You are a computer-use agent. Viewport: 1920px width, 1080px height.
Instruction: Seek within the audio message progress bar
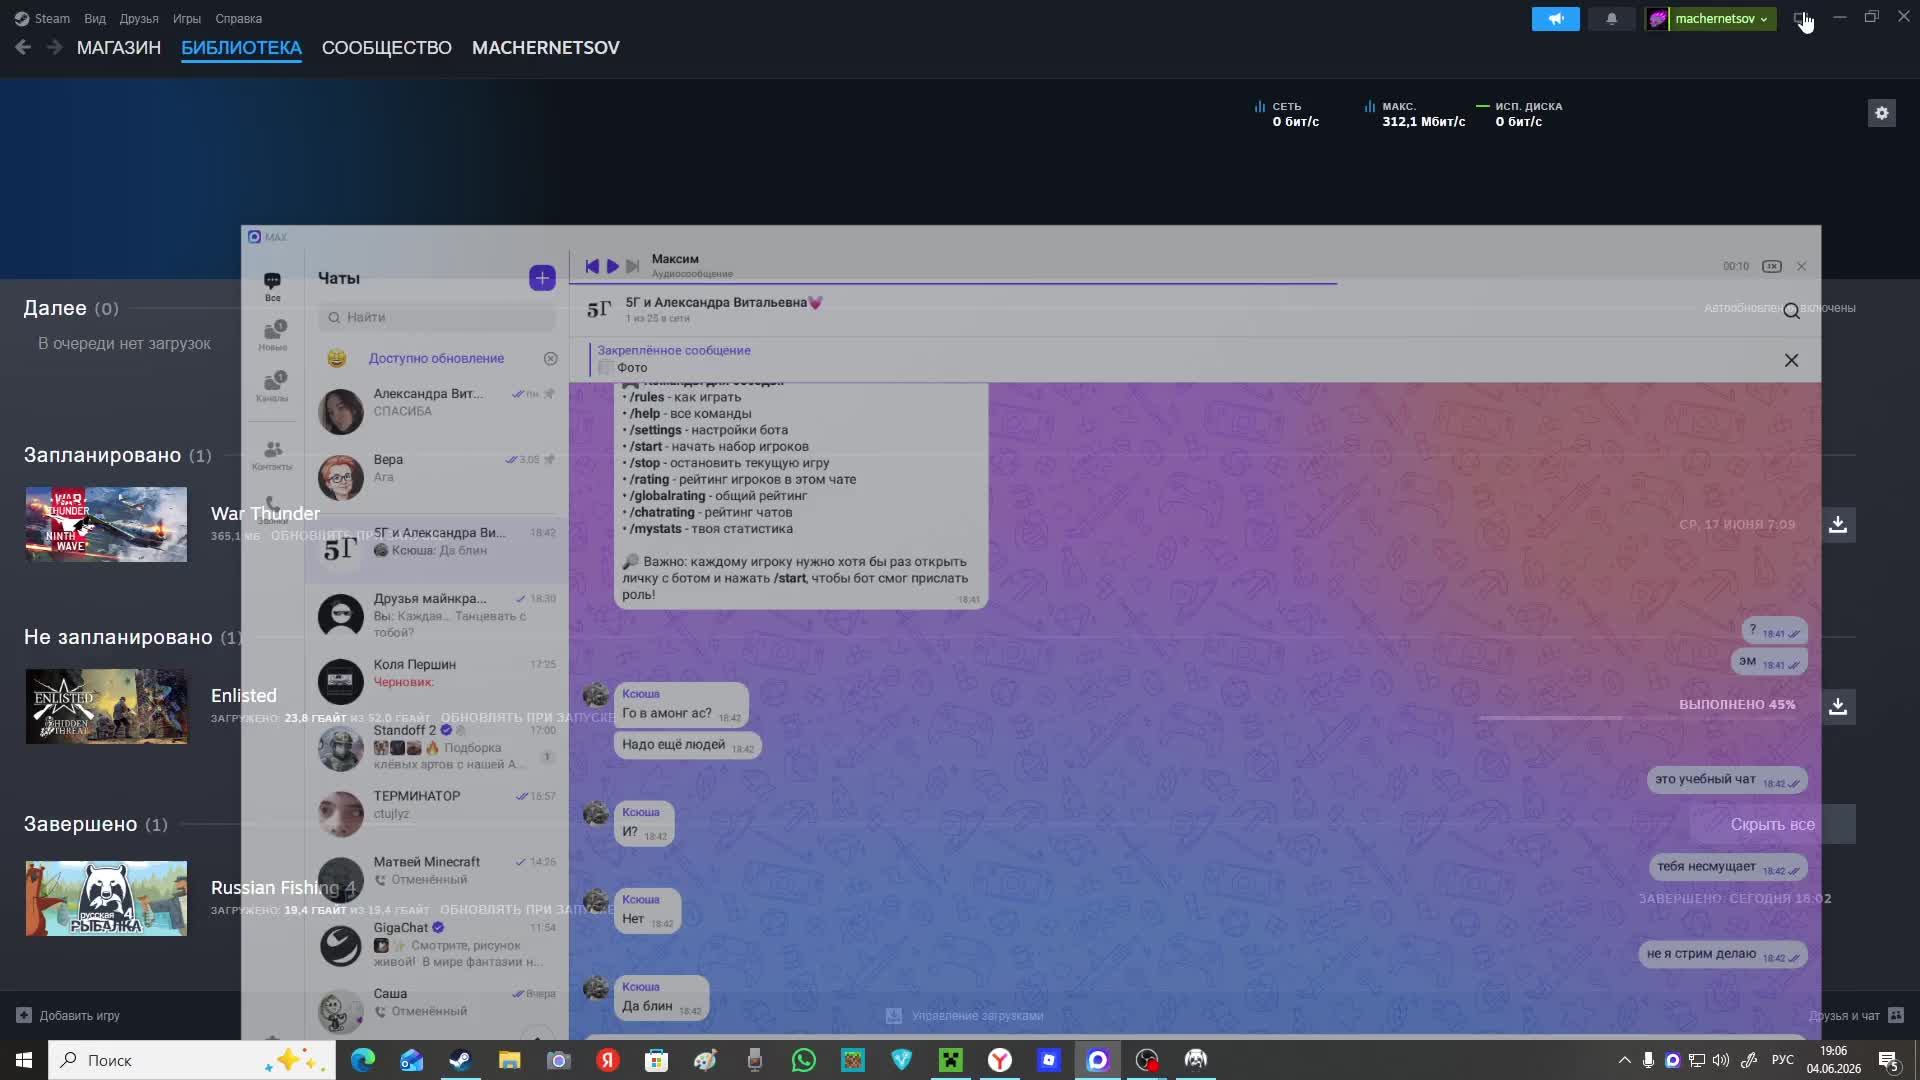1195,284
